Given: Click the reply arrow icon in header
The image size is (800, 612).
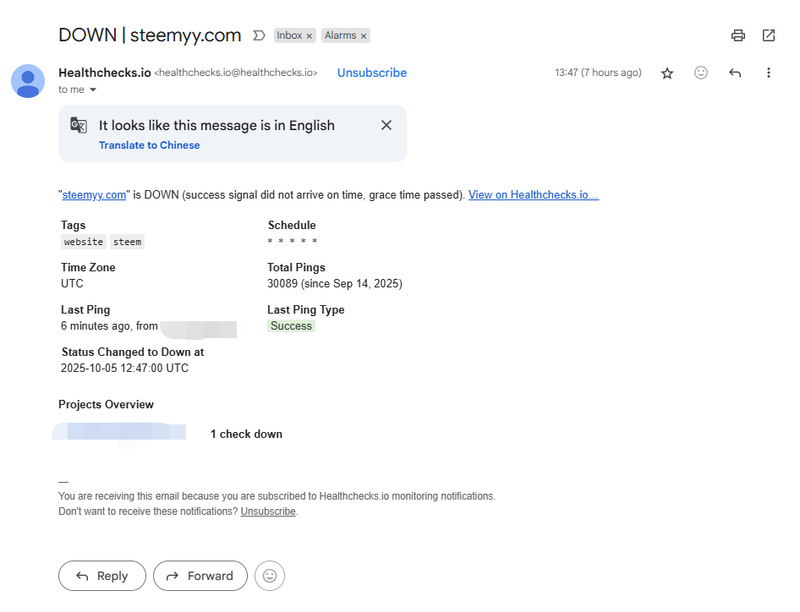Looking at the screenshot, I should tap(735, 73).
